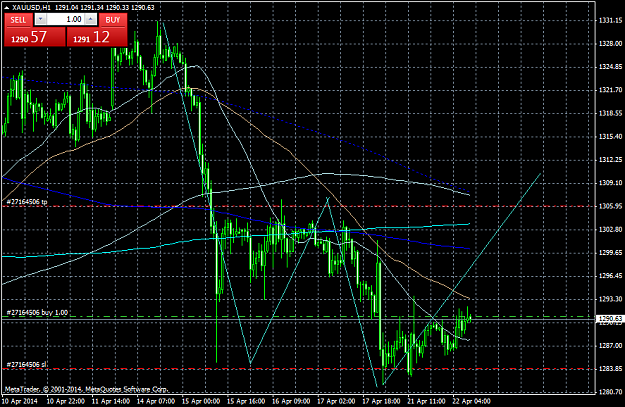The height and width of the screenshot is (407, 625).
Task: Increase lot volume with up arrow
Action: pyautogui.click(x=91, y=19)
